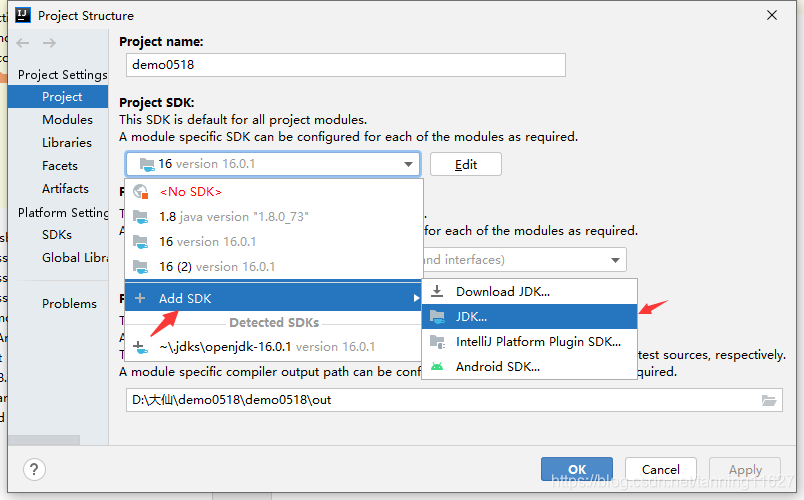
Task: Click the IntelliJ Platform Plugin SDK icon
Action: (437, 342)
